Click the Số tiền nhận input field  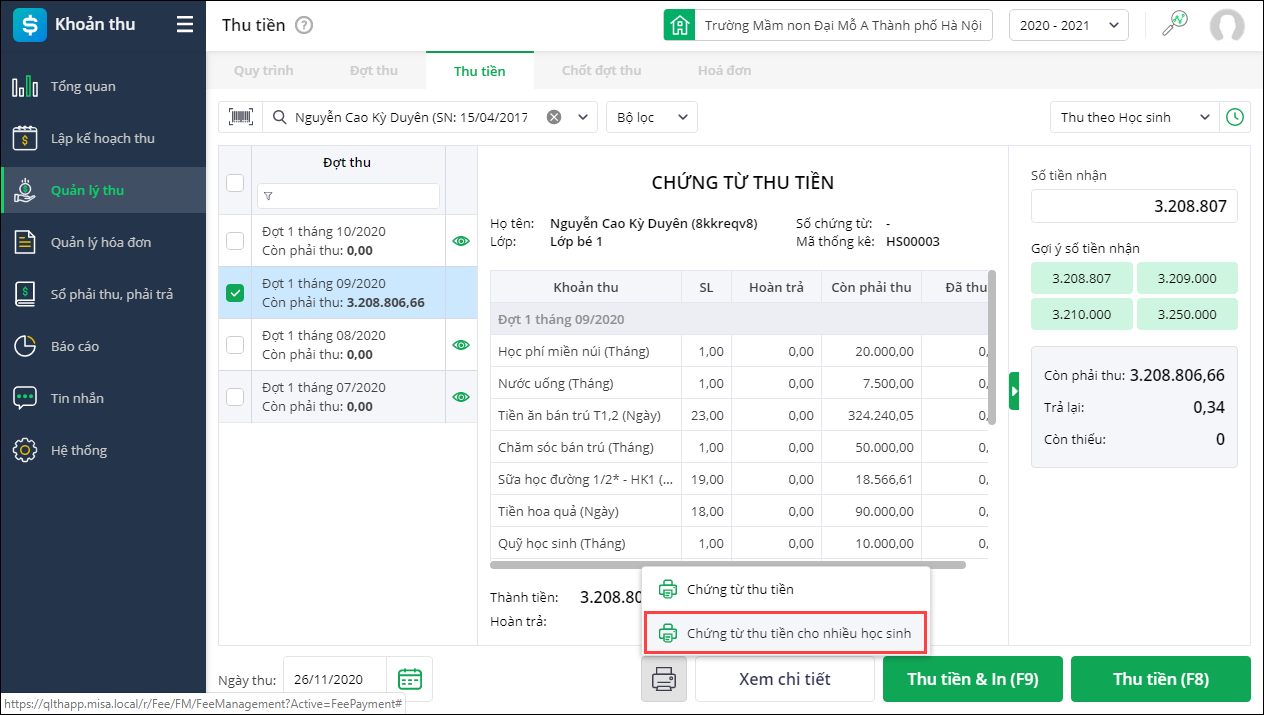1134,207
